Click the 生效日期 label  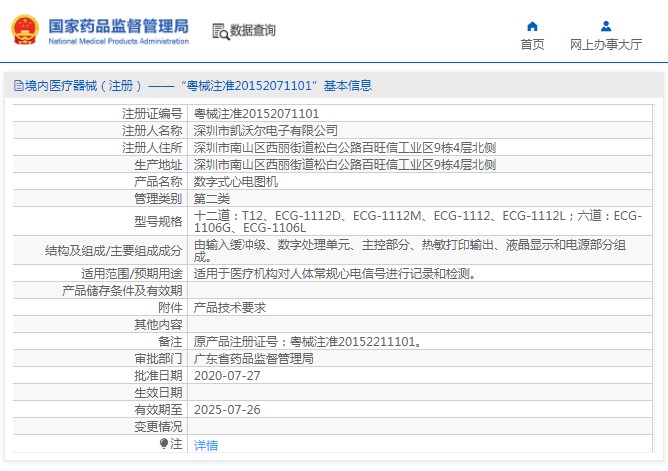158,393
